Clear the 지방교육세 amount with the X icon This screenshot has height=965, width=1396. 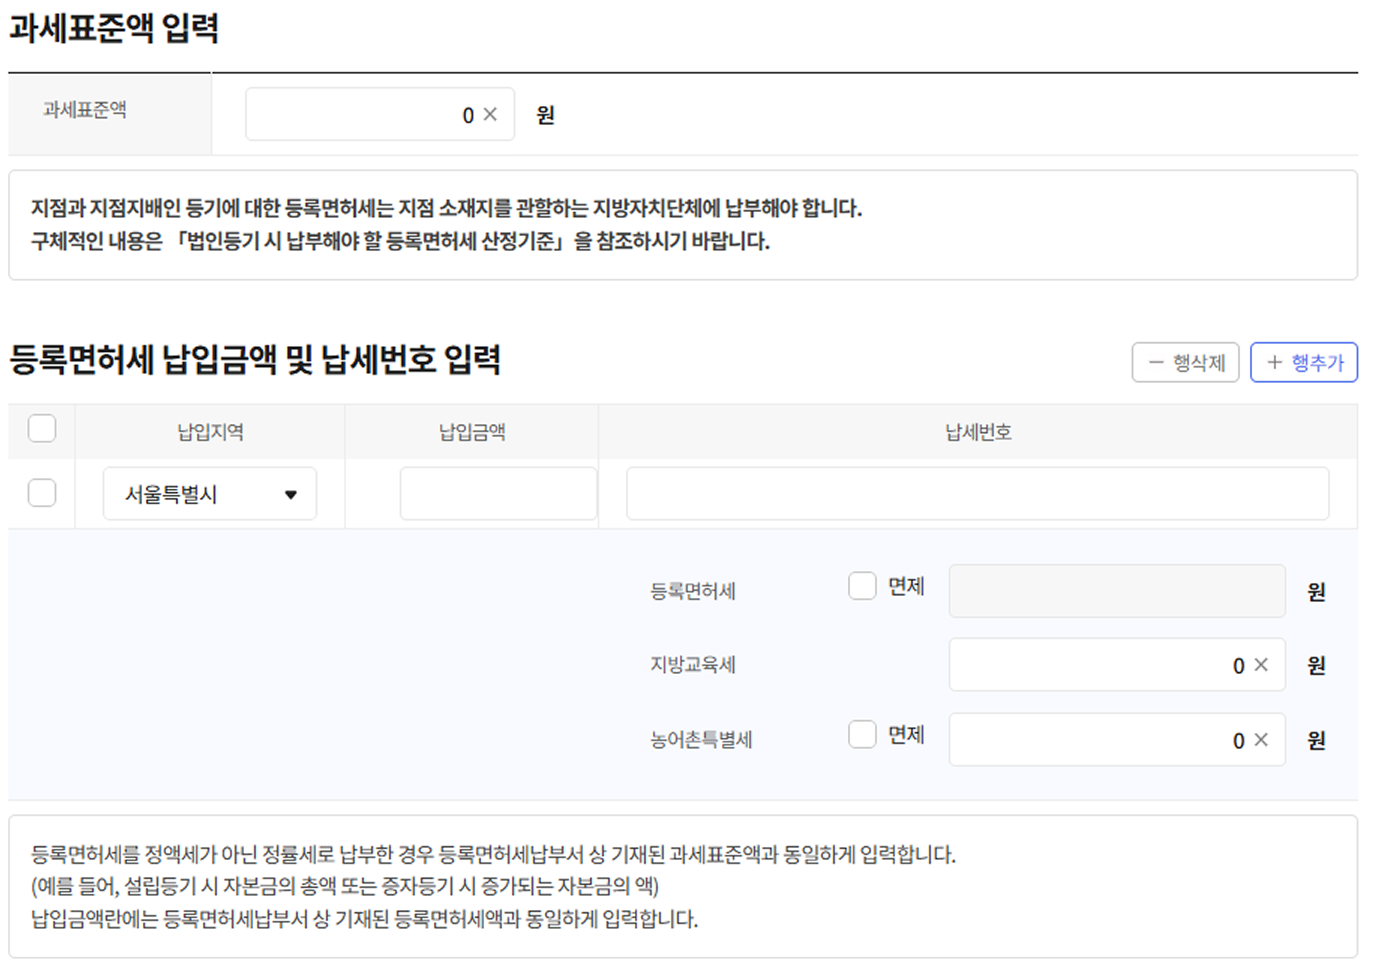[x=1261, y=664]
